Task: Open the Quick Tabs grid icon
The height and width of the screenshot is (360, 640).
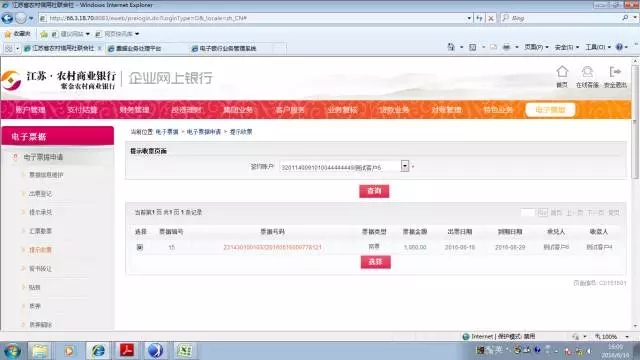Action: click(9, 48)
